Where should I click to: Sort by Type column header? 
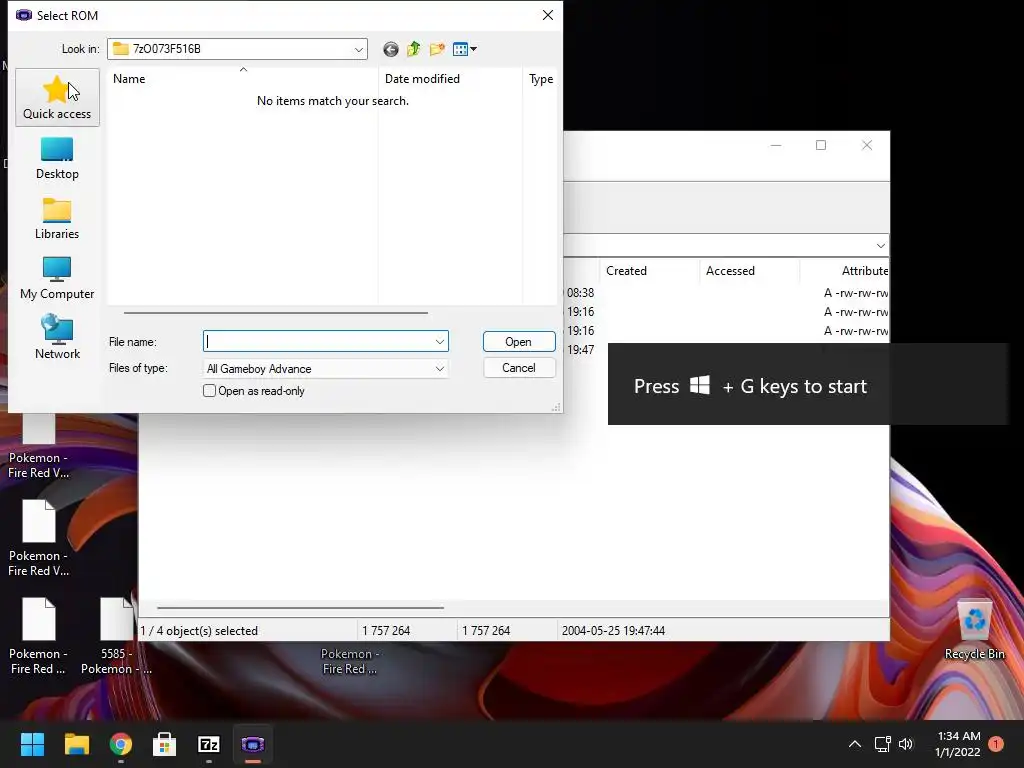(541, 79)
